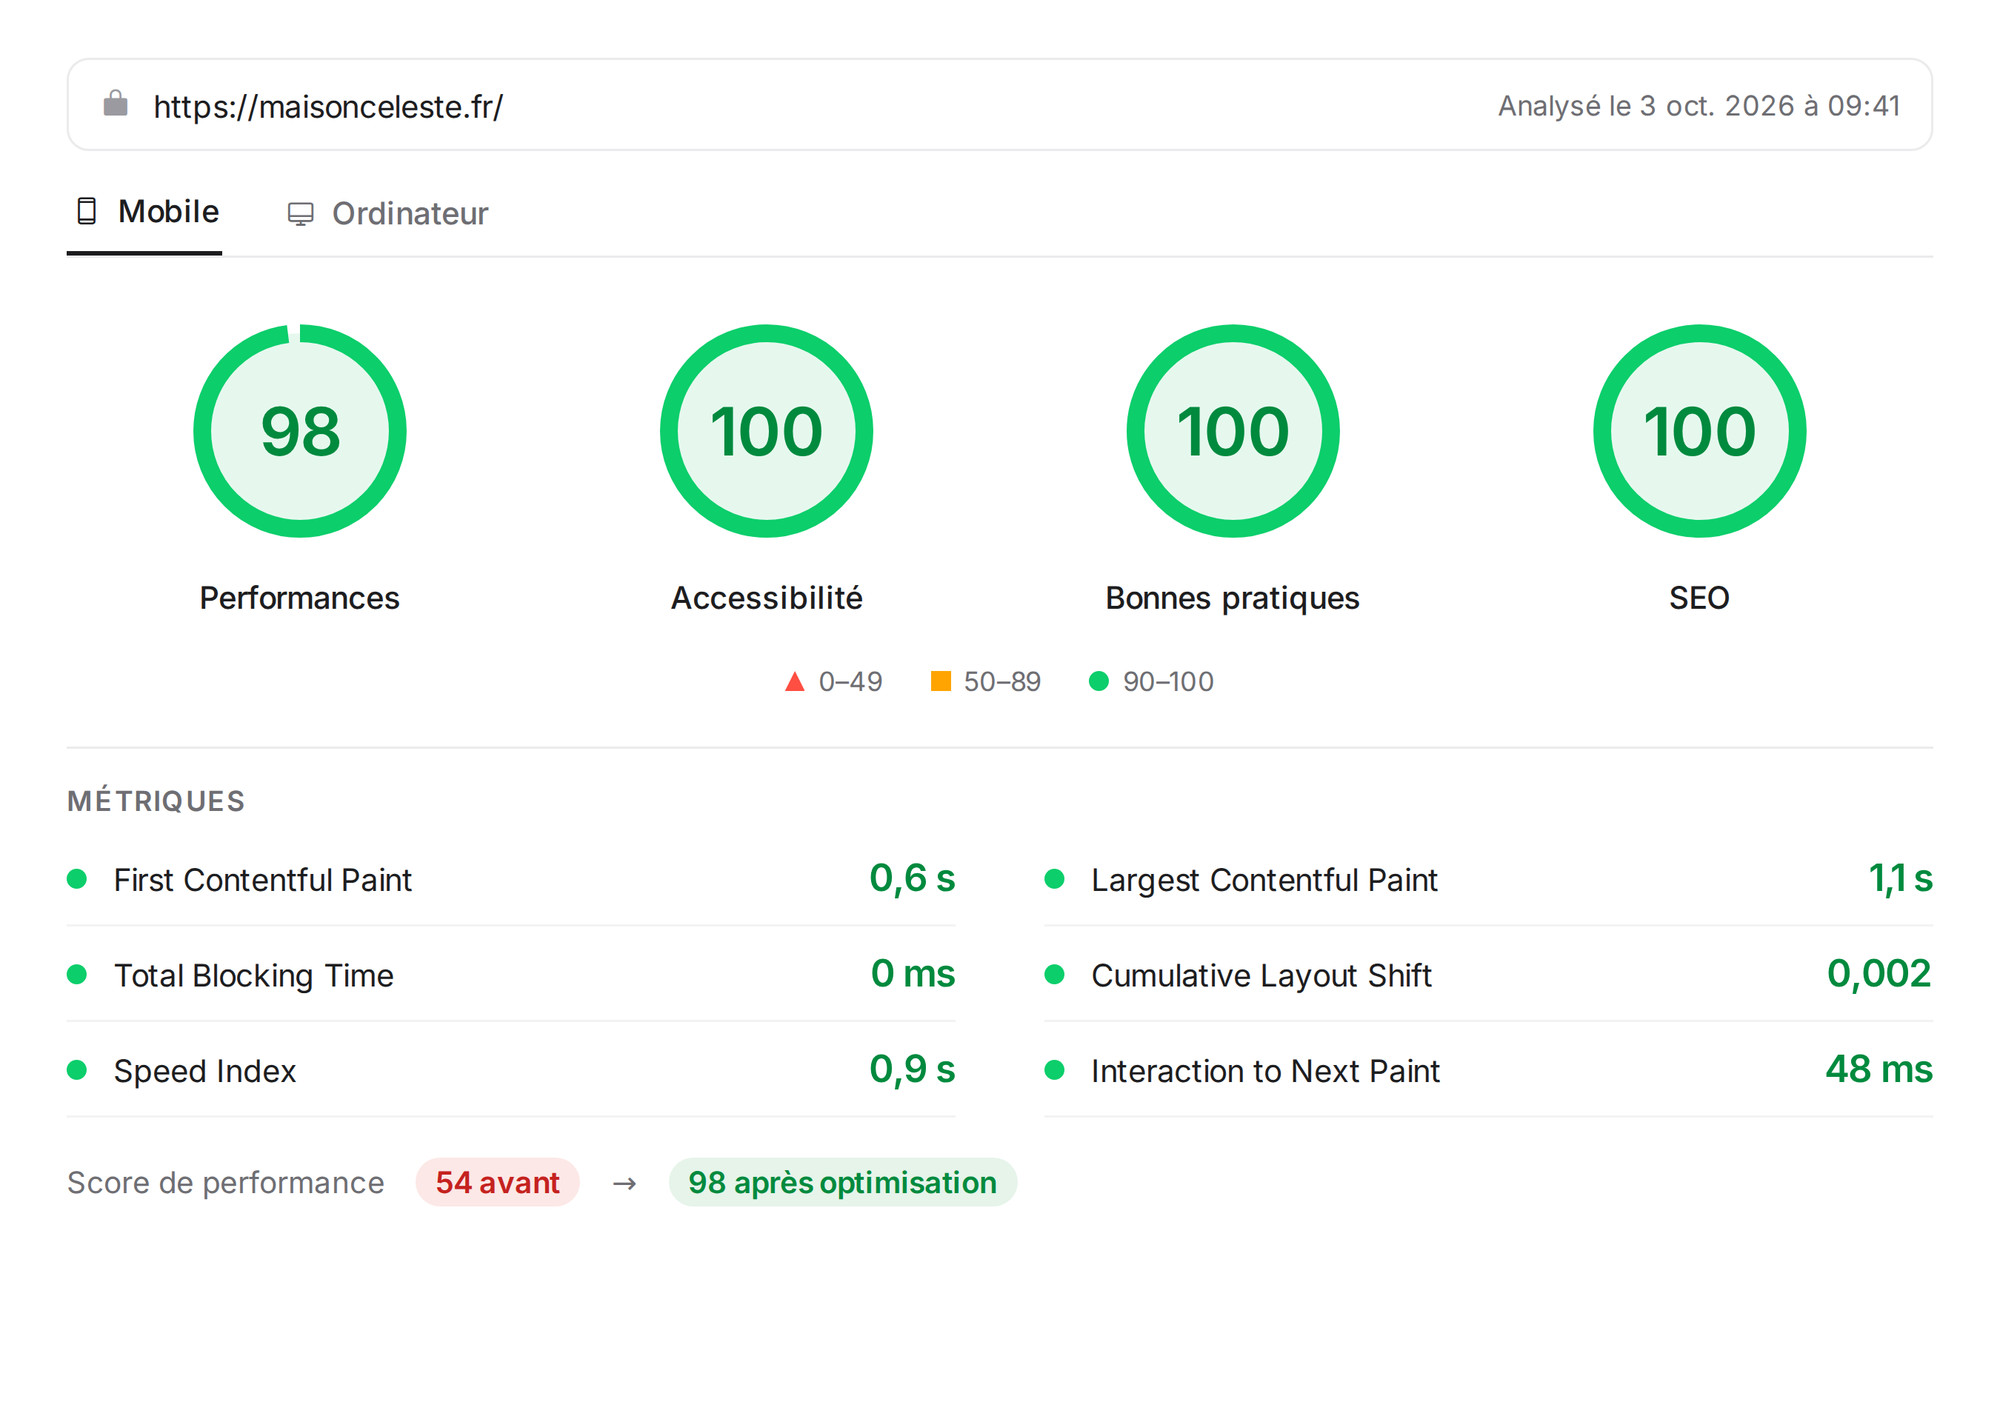Click the URL https://maisonceleste.fr/
2000x1422 pixels.
coord(328,106)
